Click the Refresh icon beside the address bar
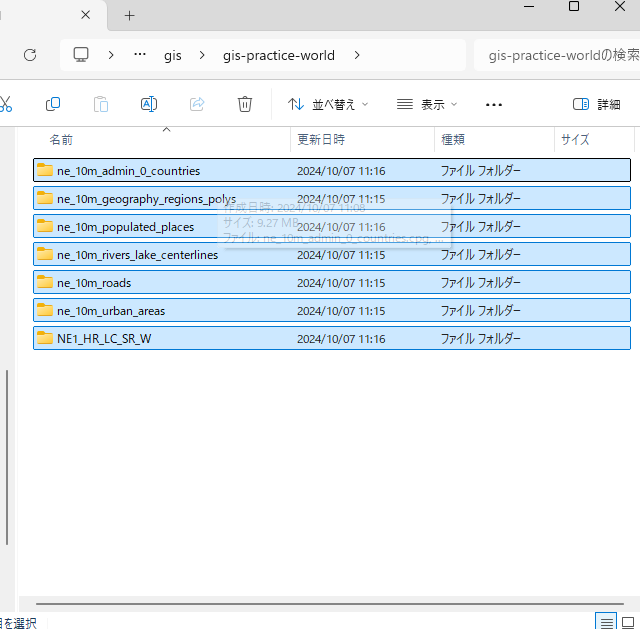This screenshot has height=629, width=640. point(30,55)
